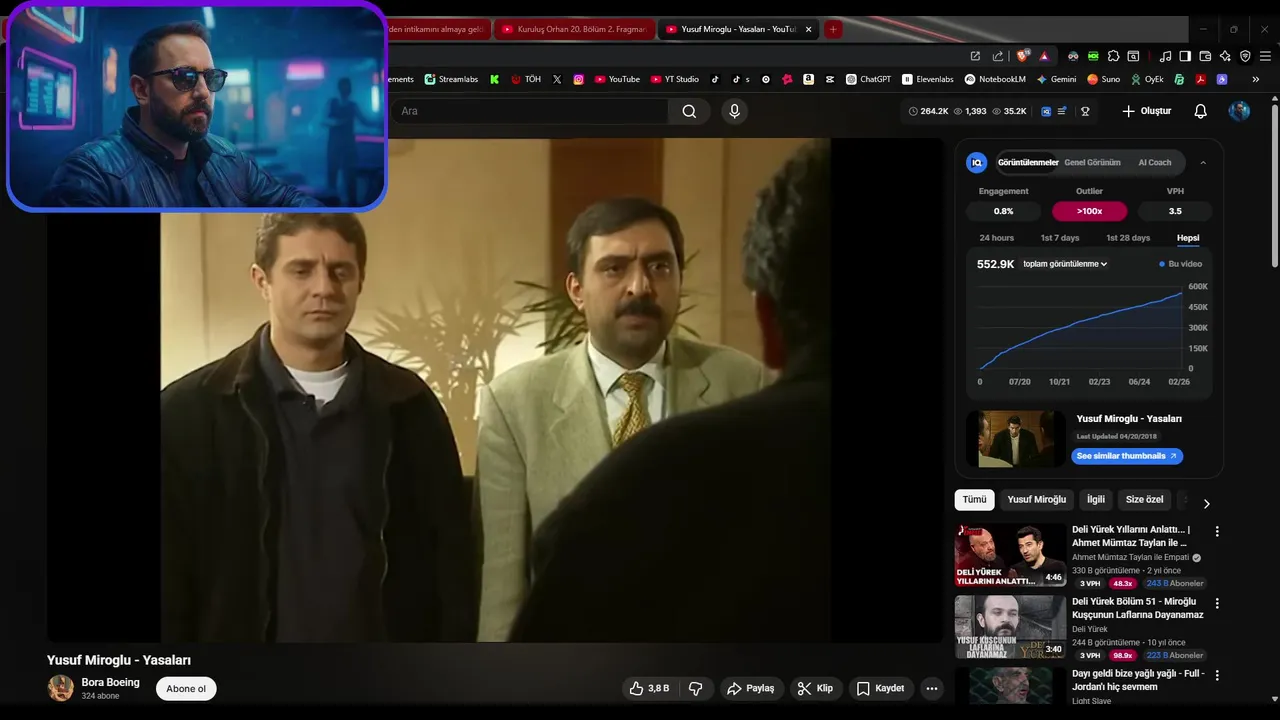Open Streamlabs bookmark

click(x=451, y=79)
